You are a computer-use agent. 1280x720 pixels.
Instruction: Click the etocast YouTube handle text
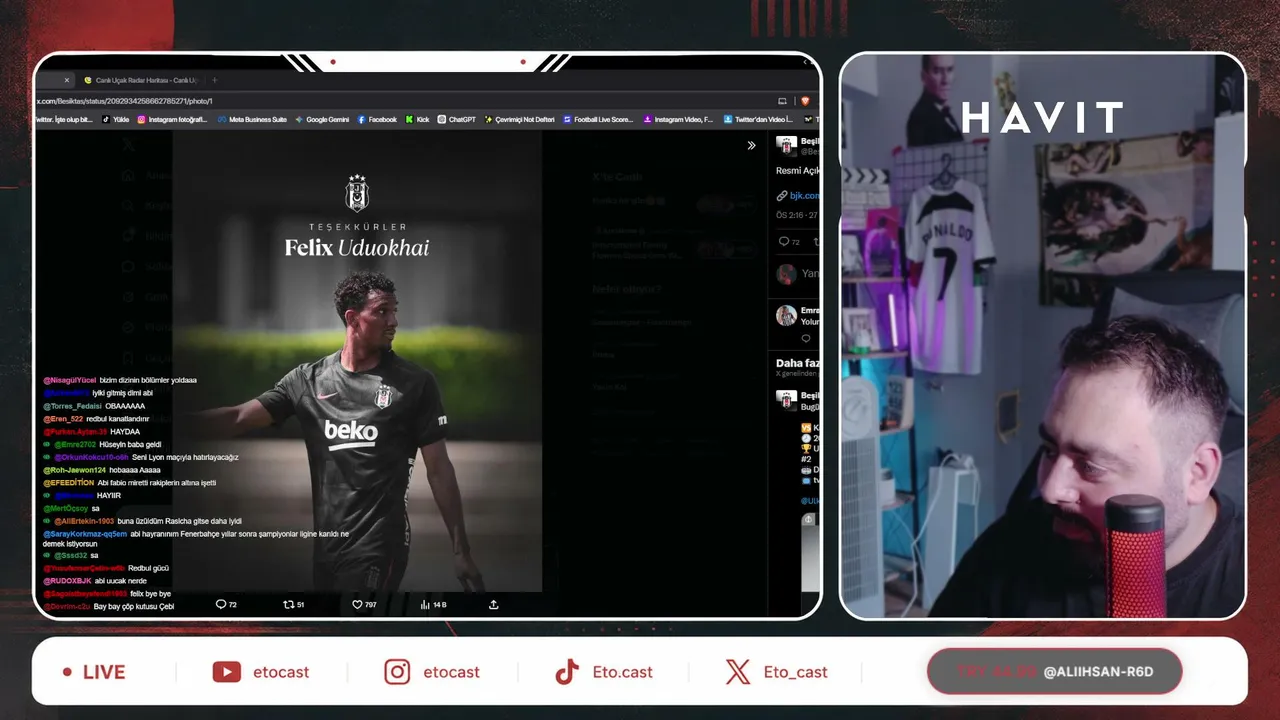click(281, 672)
